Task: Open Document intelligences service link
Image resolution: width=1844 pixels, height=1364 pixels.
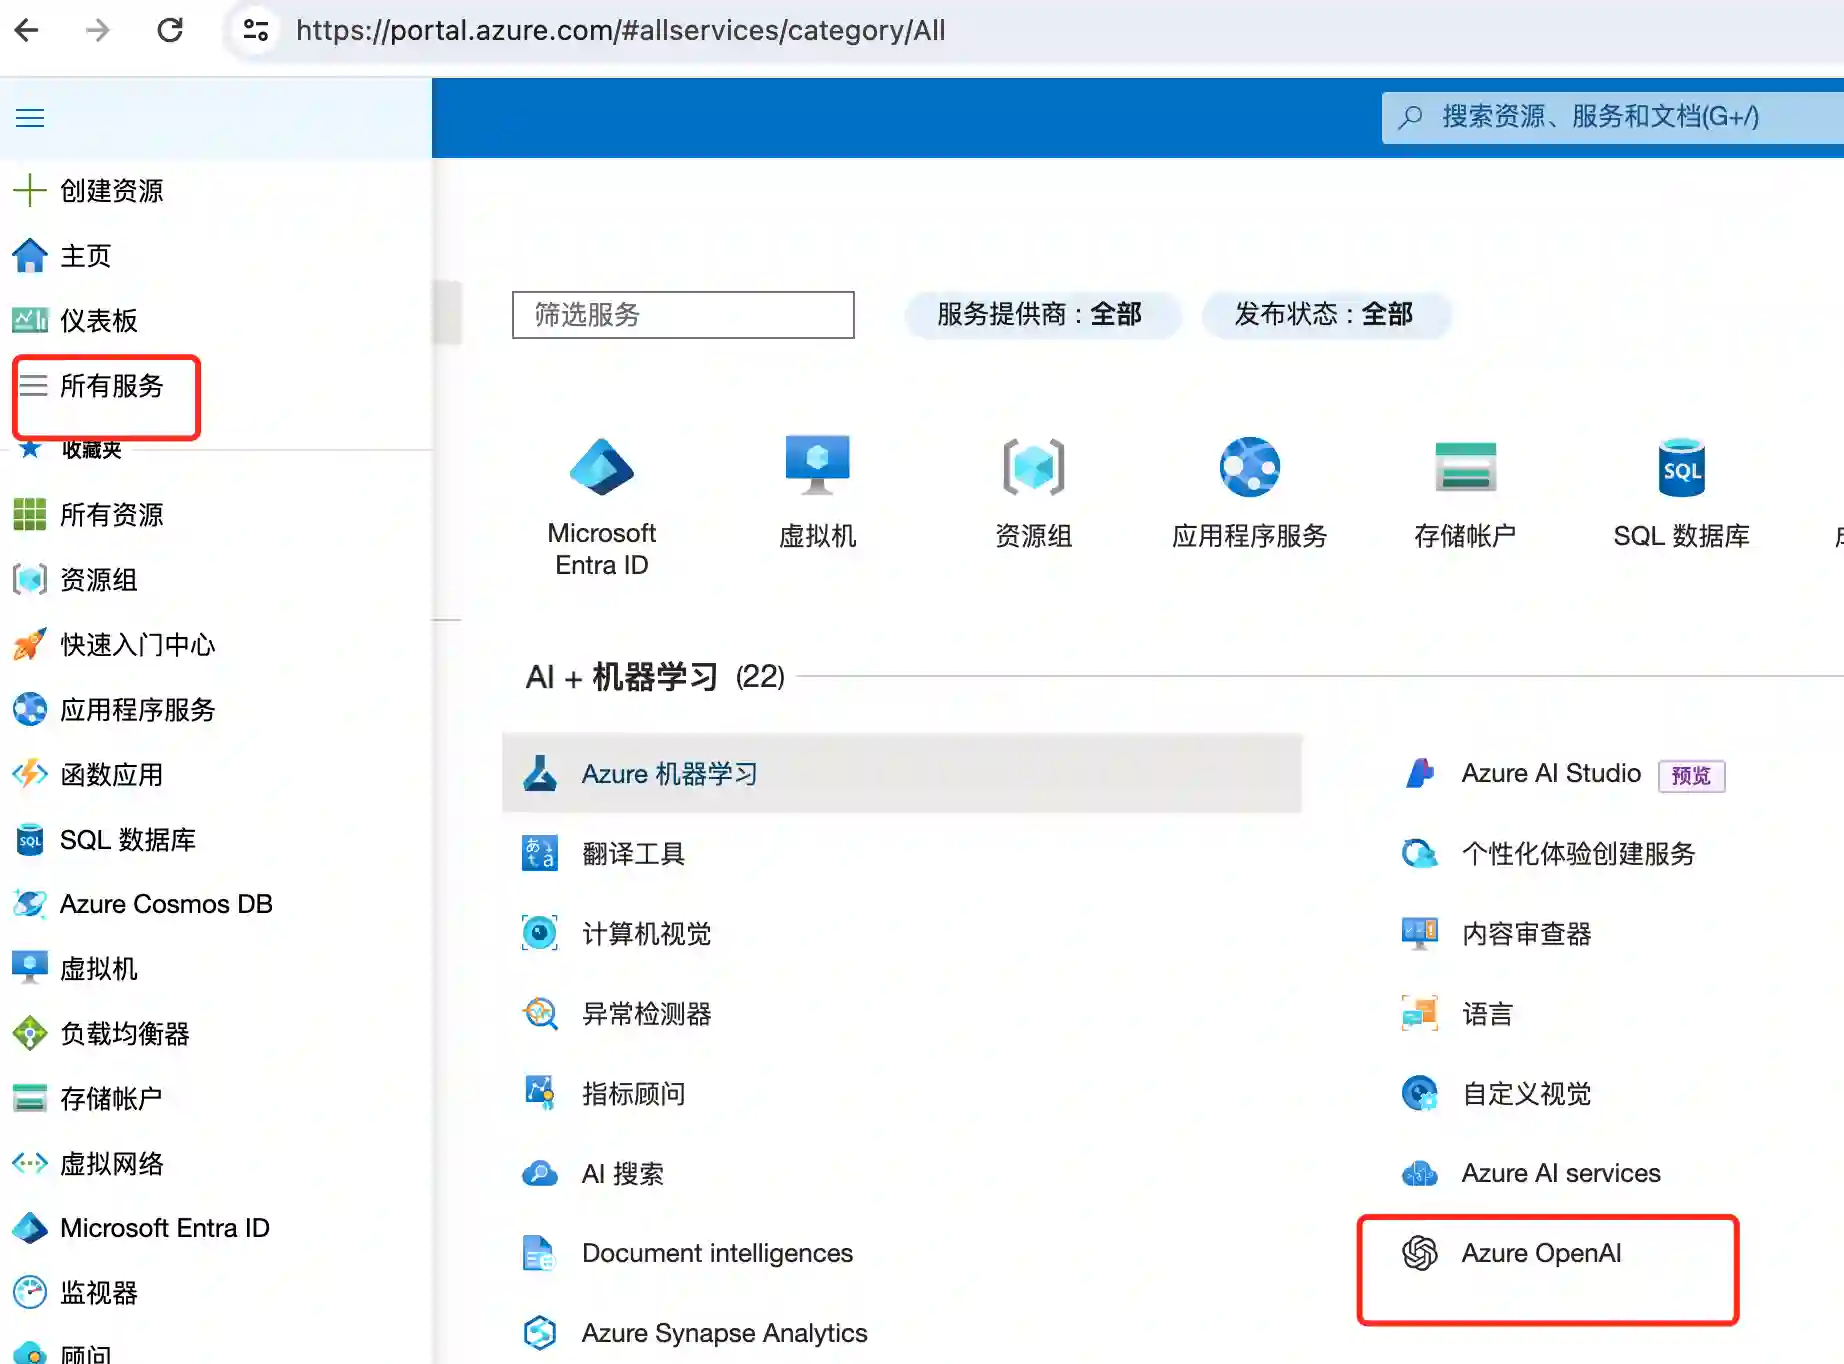Action: 717,1253
